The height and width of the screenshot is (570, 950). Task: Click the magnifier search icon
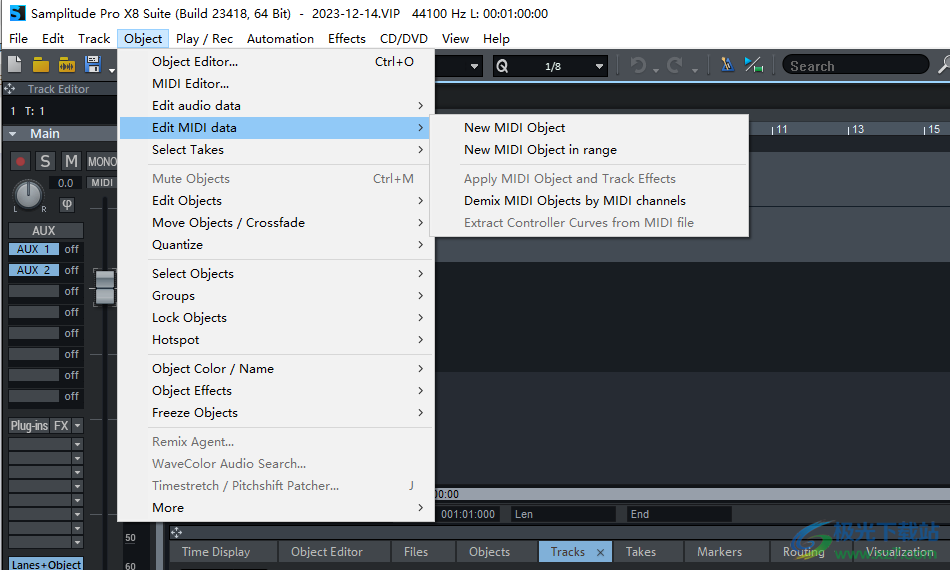943,64
